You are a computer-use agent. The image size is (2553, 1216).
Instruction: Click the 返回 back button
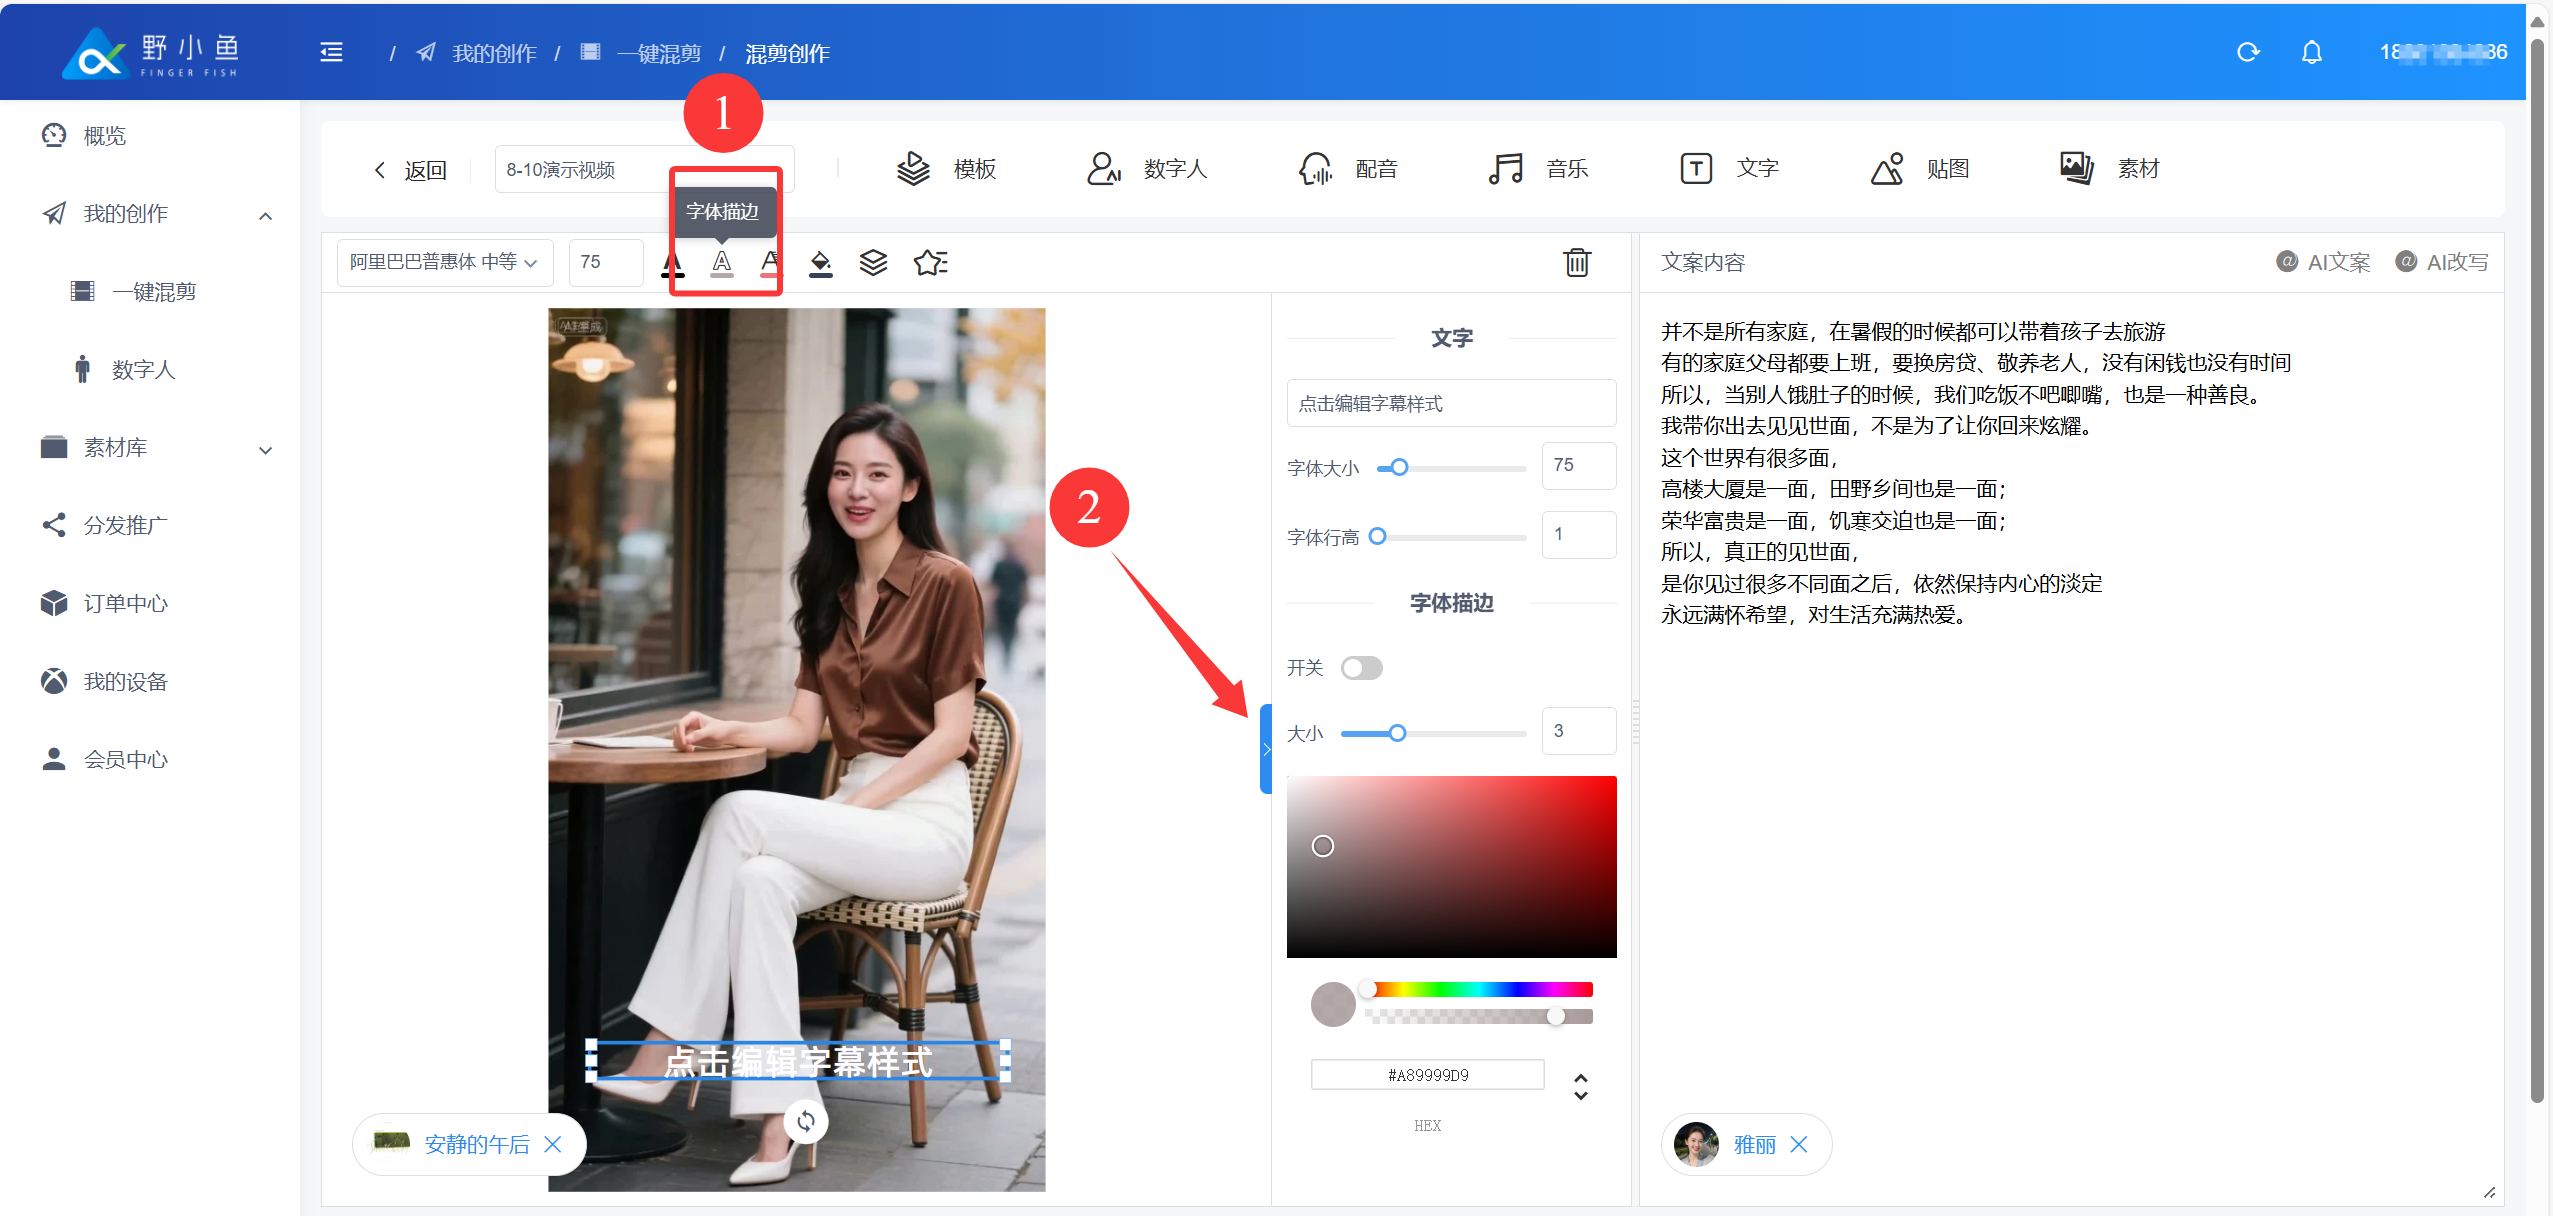tap(410, 170)
